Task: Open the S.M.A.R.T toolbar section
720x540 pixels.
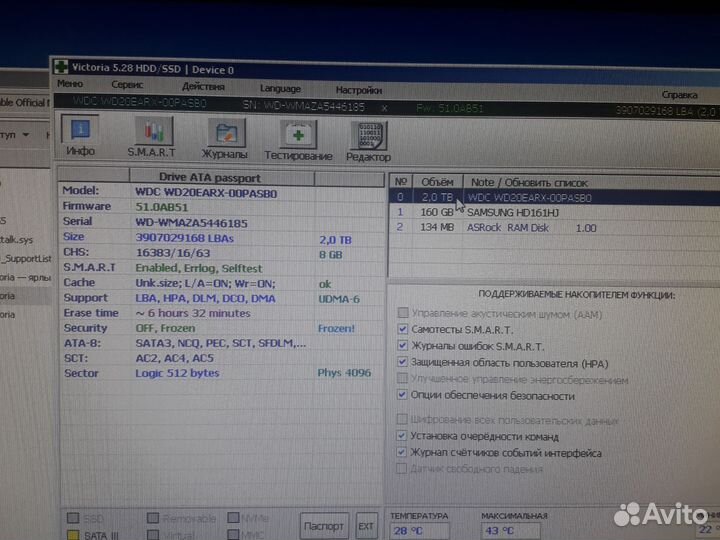Action: point(152,138)
